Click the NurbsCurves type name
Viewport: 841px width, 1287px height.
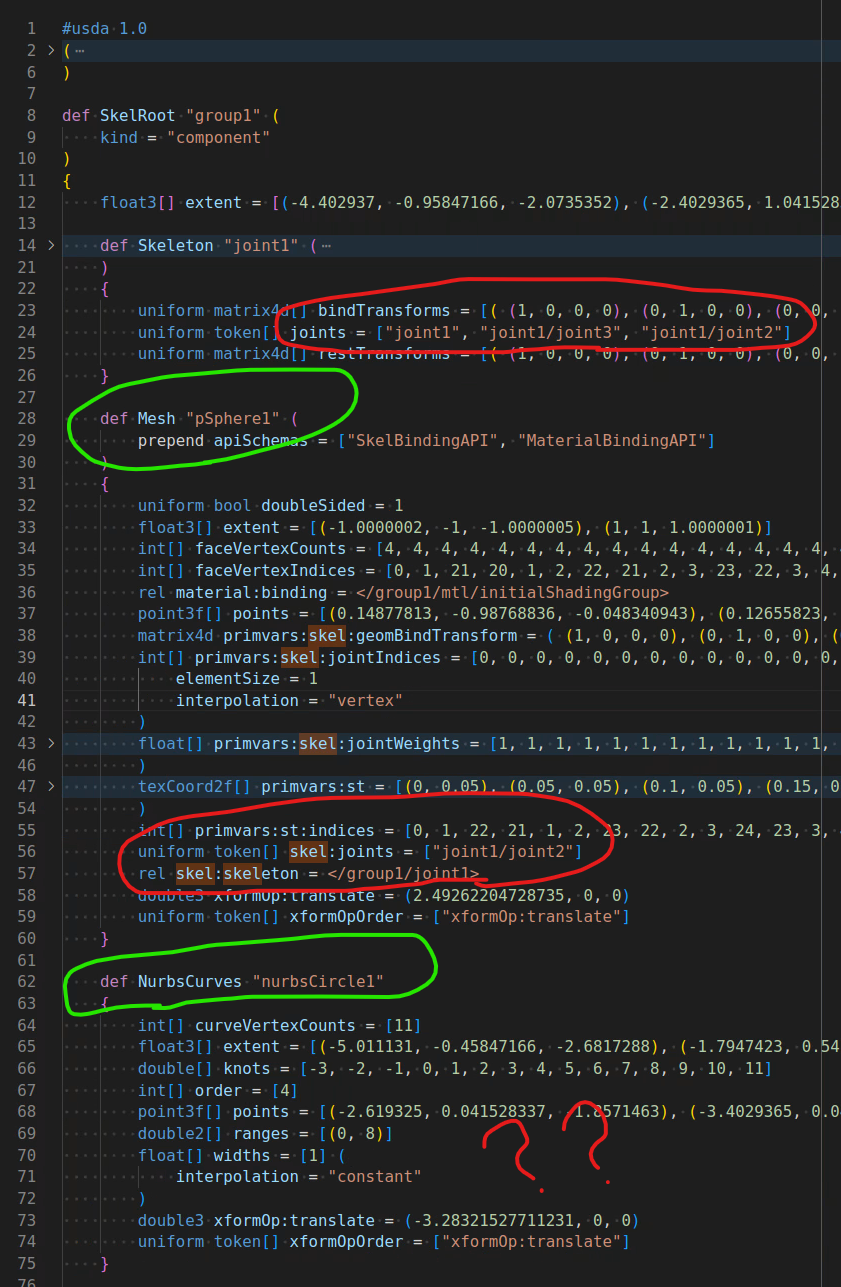[x=190, y=982]
